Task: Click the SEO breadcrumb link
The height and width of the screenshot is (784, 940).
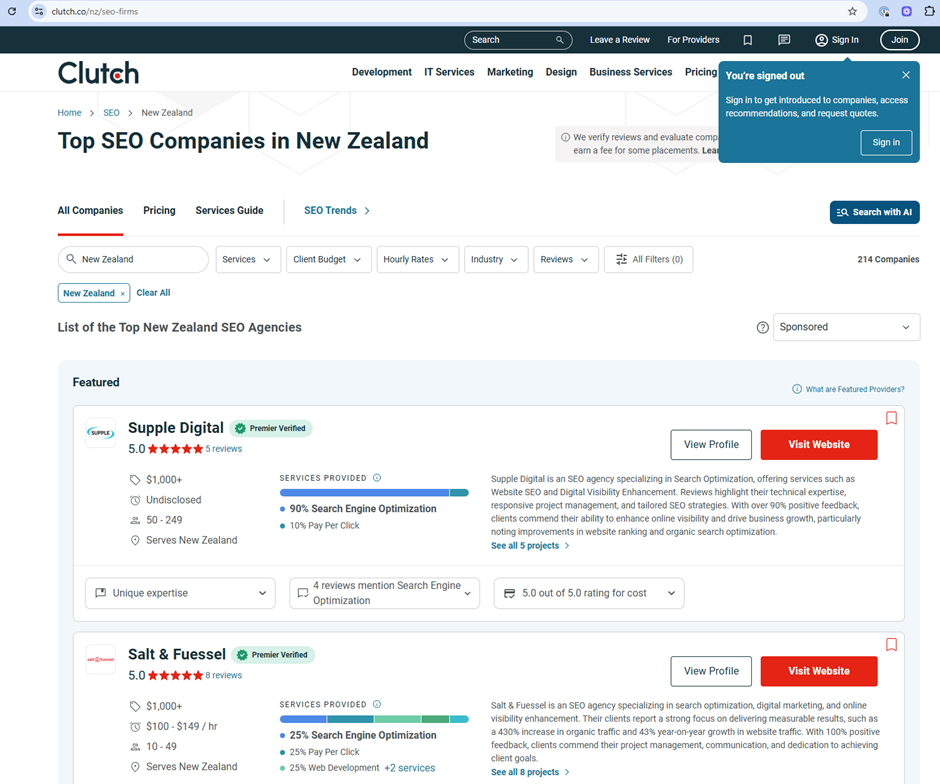Action: pos(112,113)
